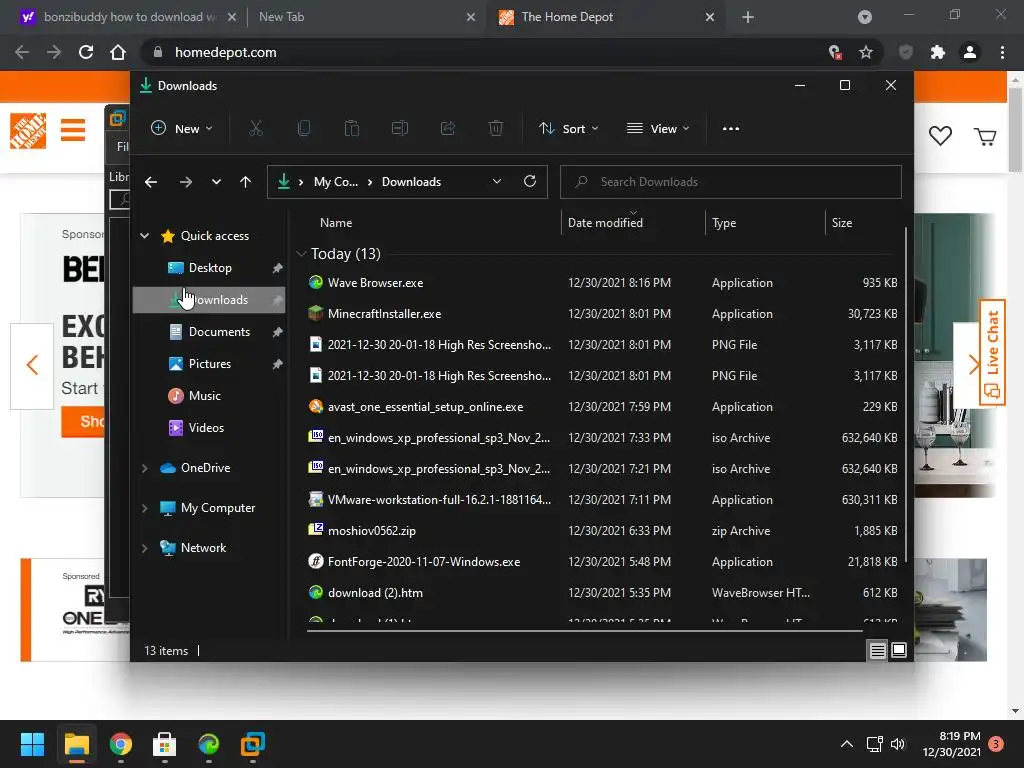The image size is (1024, 768).
Task: Switch to large thumbnails view icon in status bar
Action: [x=899, y=650]
